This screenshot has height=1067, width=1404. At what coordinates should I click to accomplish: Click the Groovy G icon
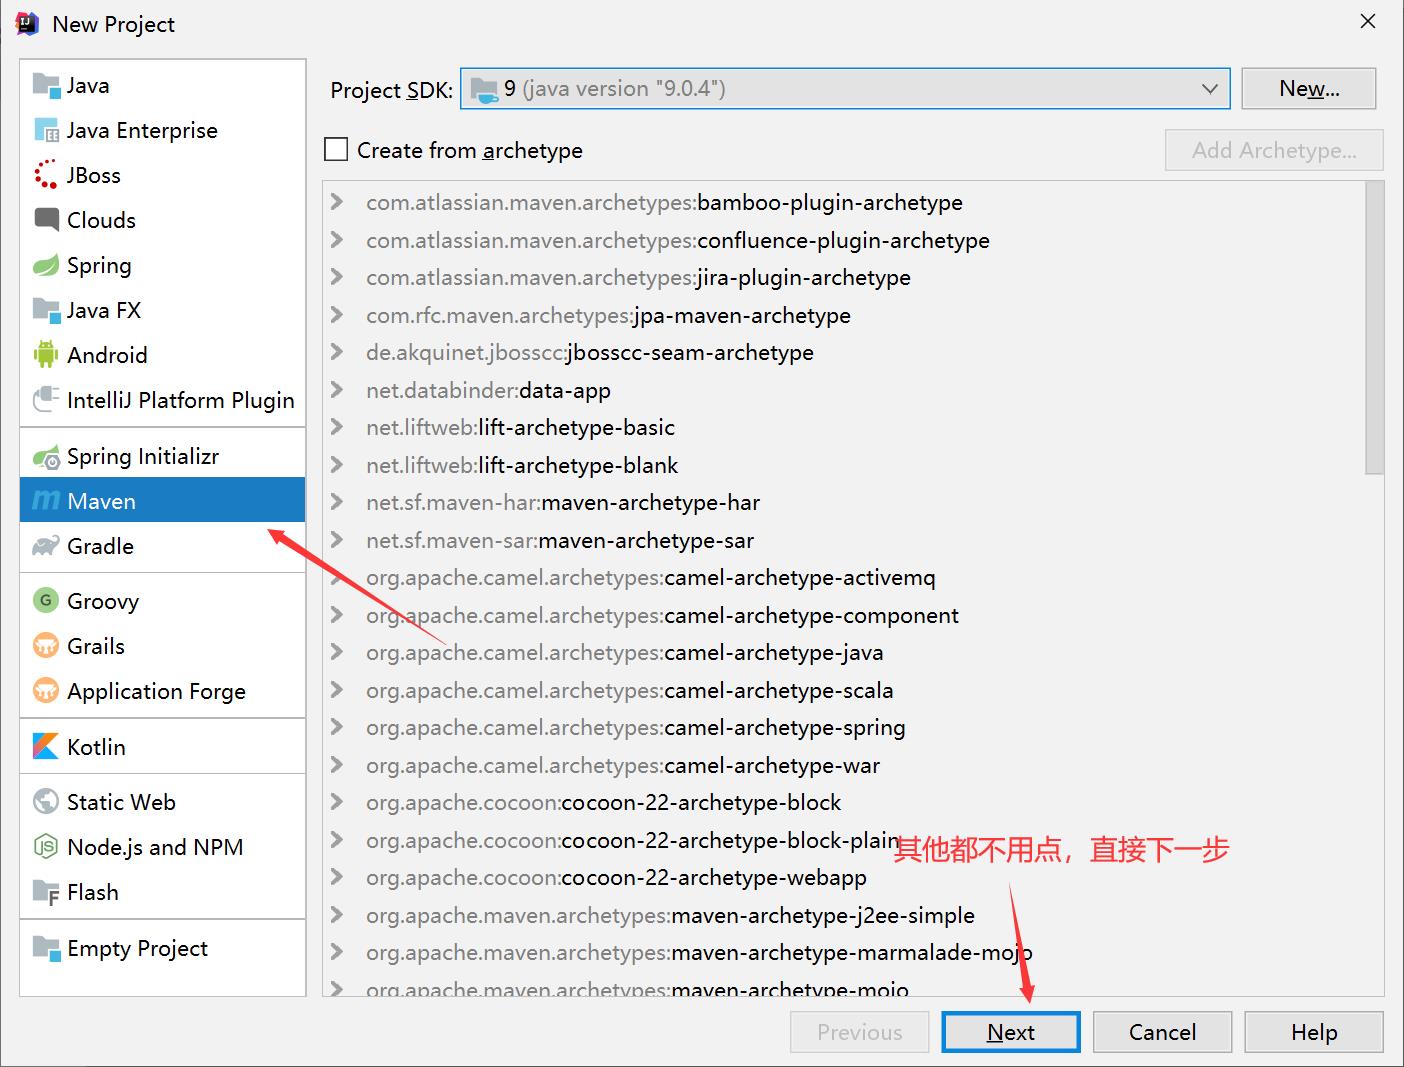click(46, 600)
